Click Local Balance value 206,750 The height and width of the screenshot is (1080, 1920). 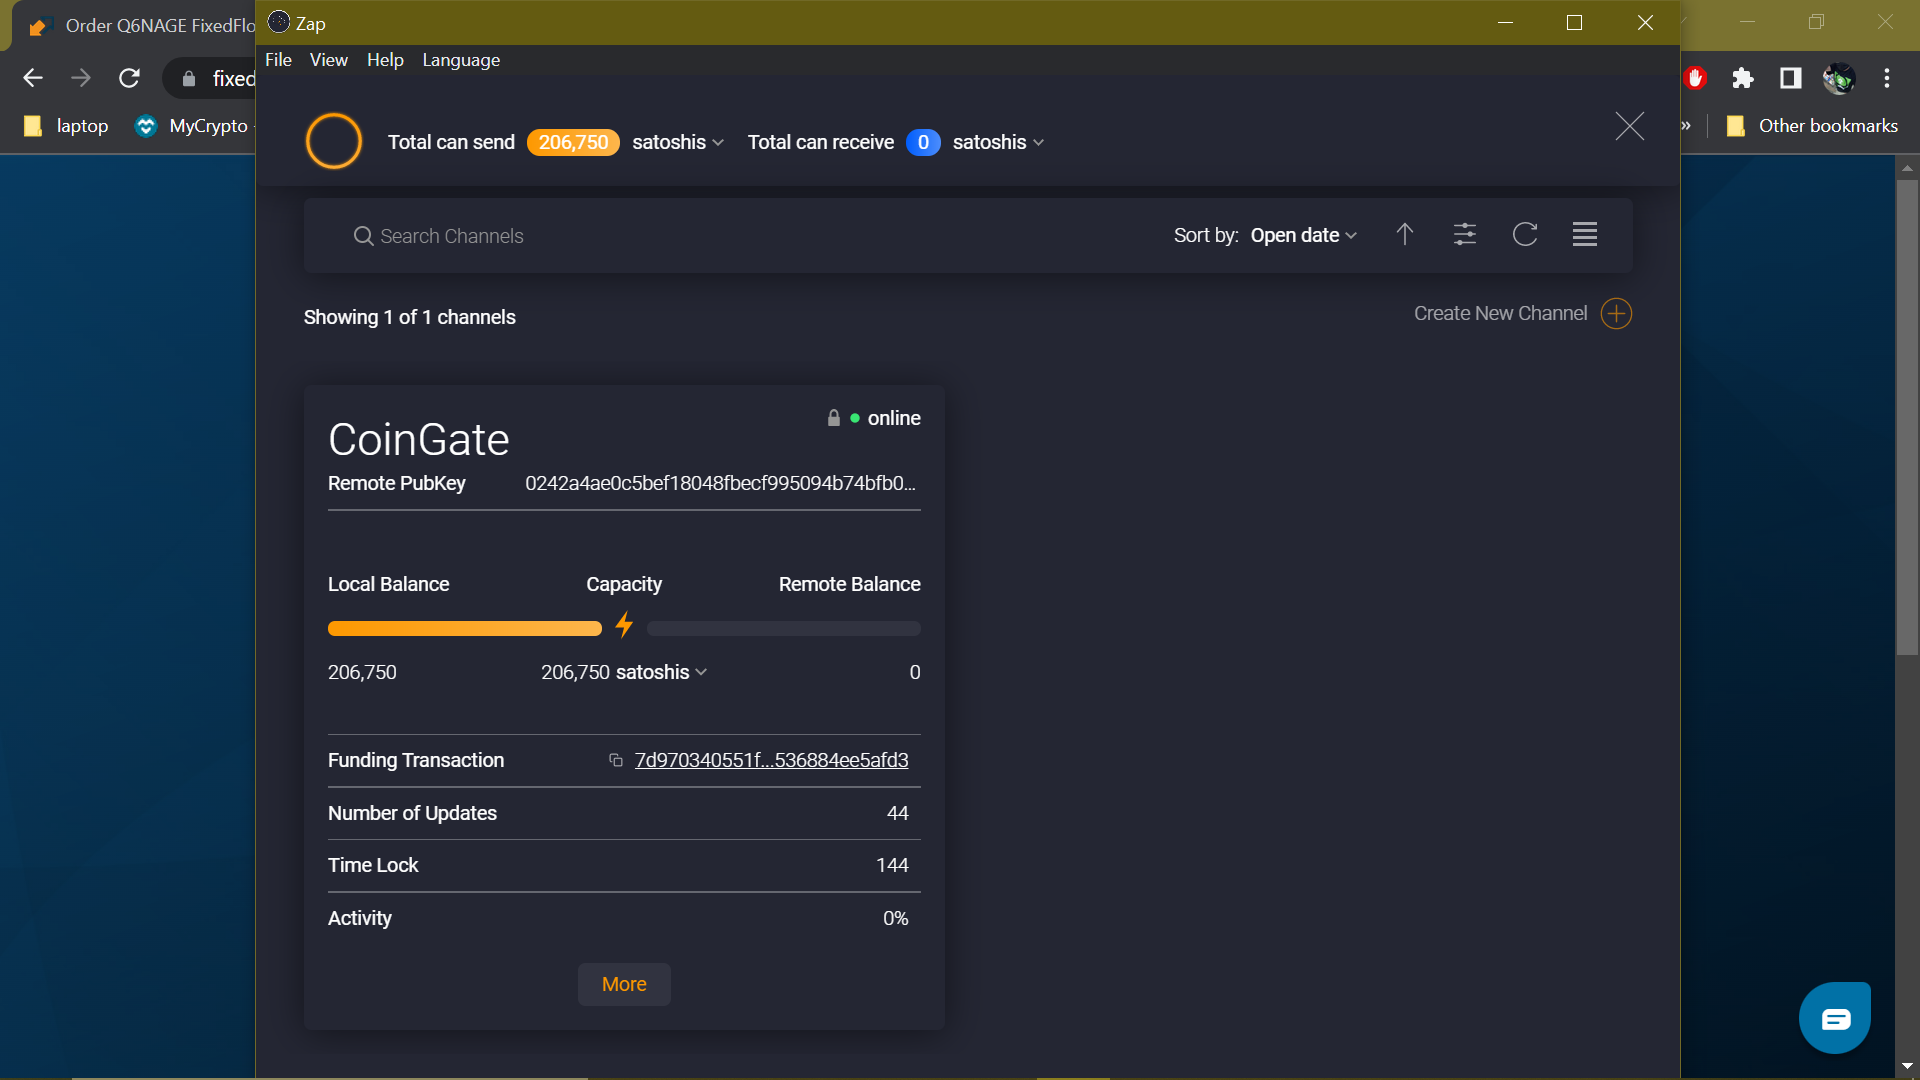[x=362, y=672]
